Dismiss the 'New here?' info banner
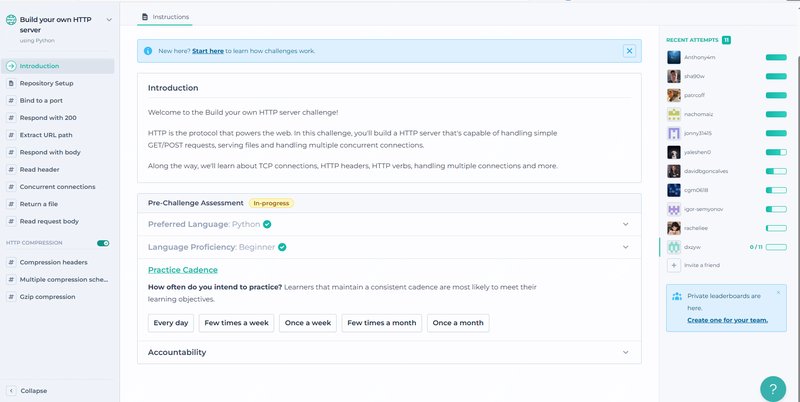This screenshot has width=800, height=402. pyautogui.click(x=629, y=51)
